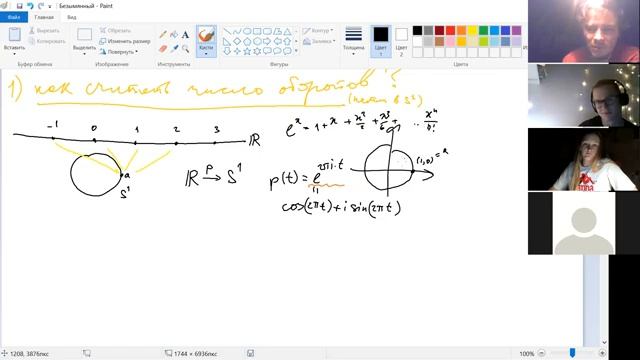Click the vertical scrollbar down arrow

pyautogui.click(x=604, y=342)
